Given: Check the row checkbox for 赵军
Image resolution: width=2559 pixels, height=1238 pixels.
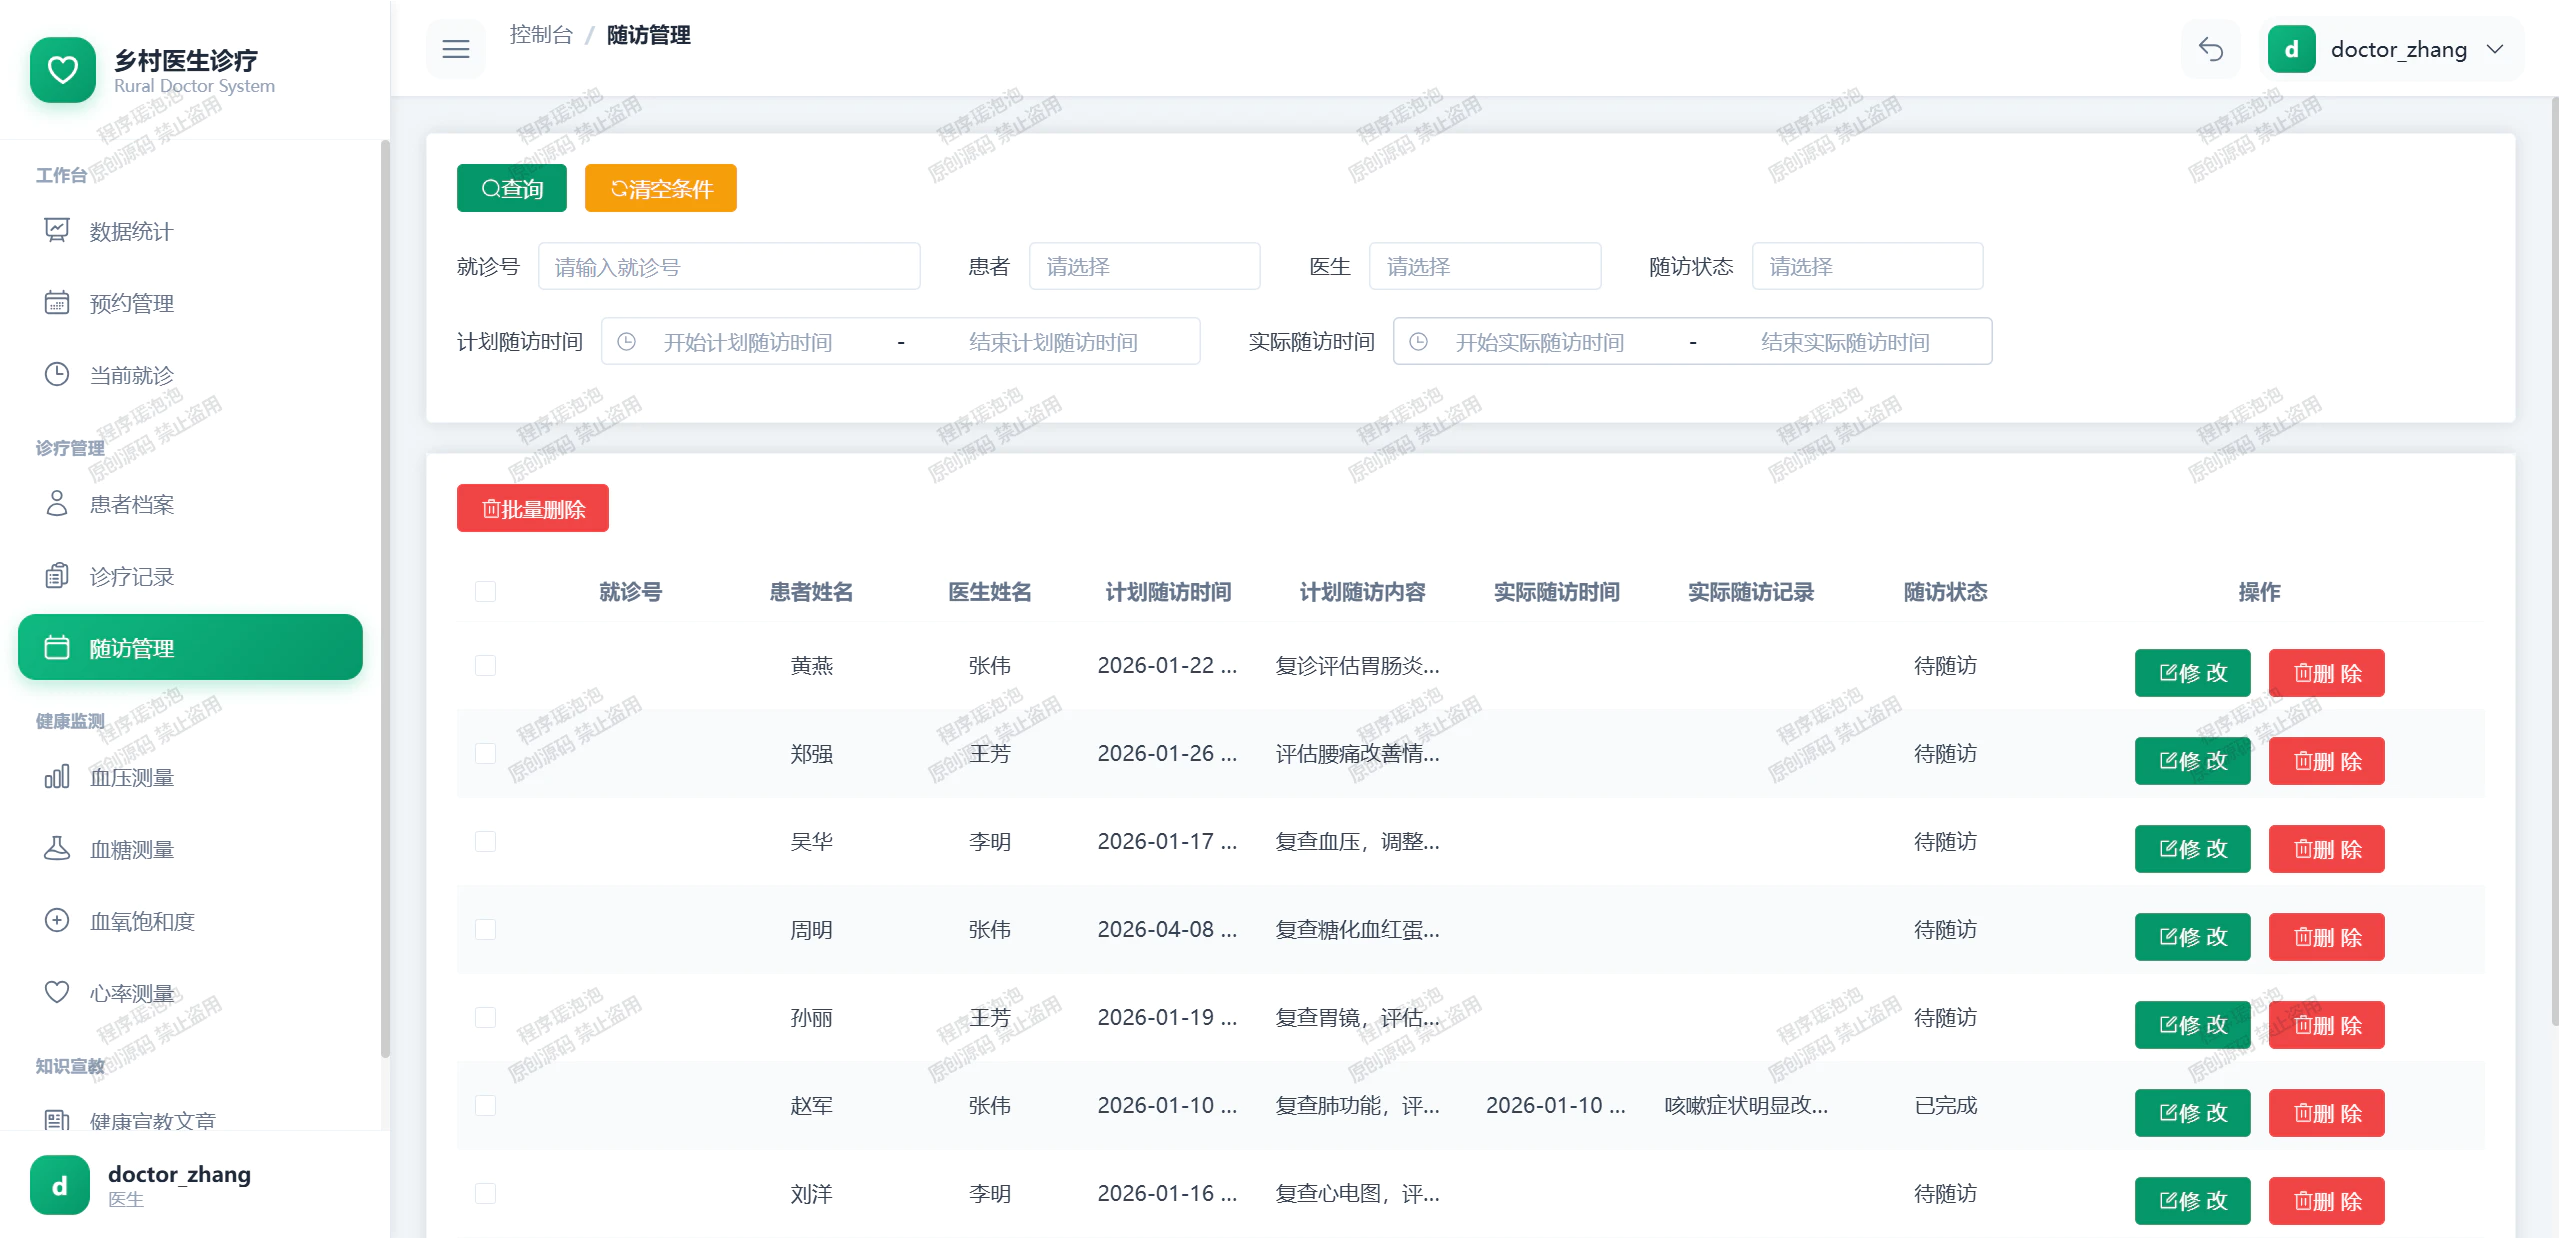Looking at the screenshot, I should [x=486, y=1106].
